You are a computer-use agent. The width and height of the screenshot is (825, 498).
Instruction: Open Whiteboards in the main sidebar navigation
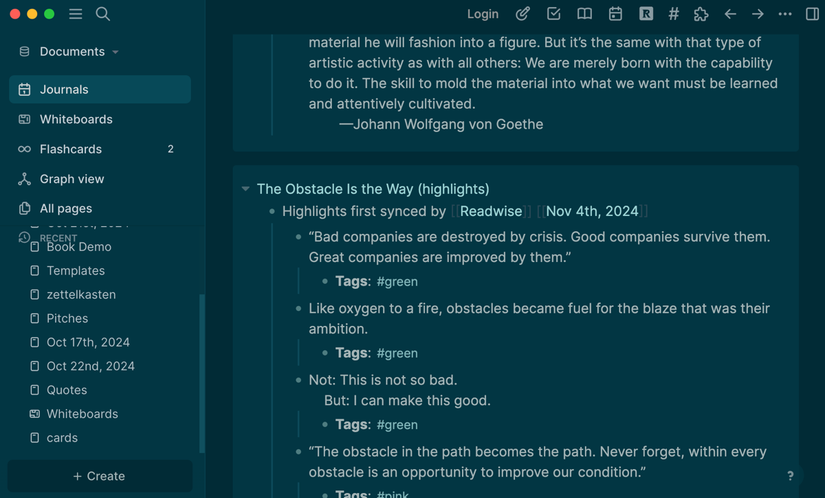pyautogui.click(x=100, y=119)
